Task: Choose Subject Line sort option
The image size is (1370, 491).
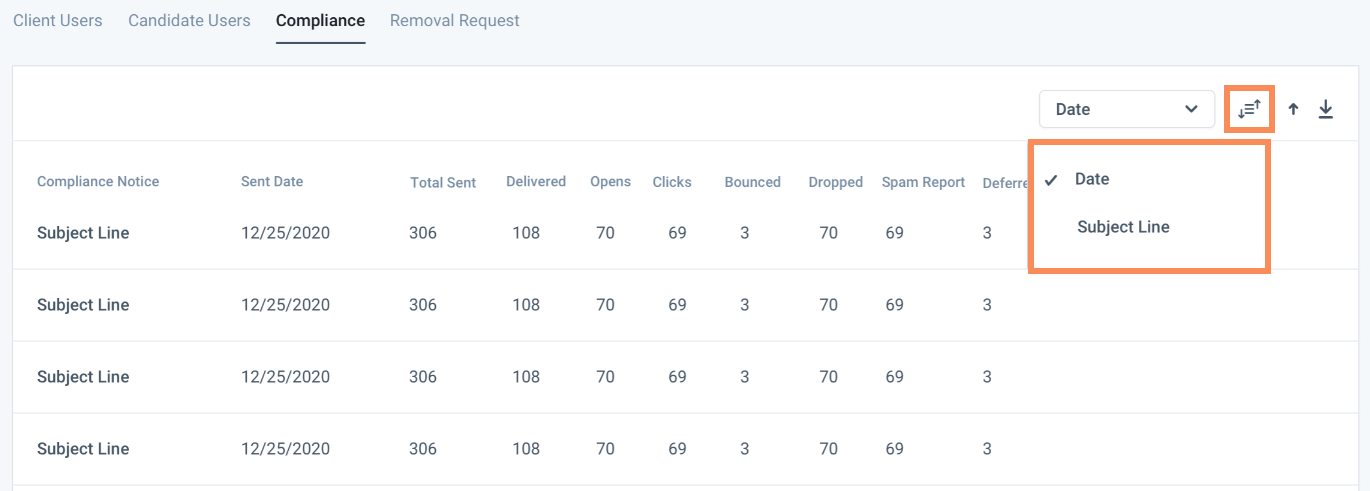Action: pos(1123,227)
